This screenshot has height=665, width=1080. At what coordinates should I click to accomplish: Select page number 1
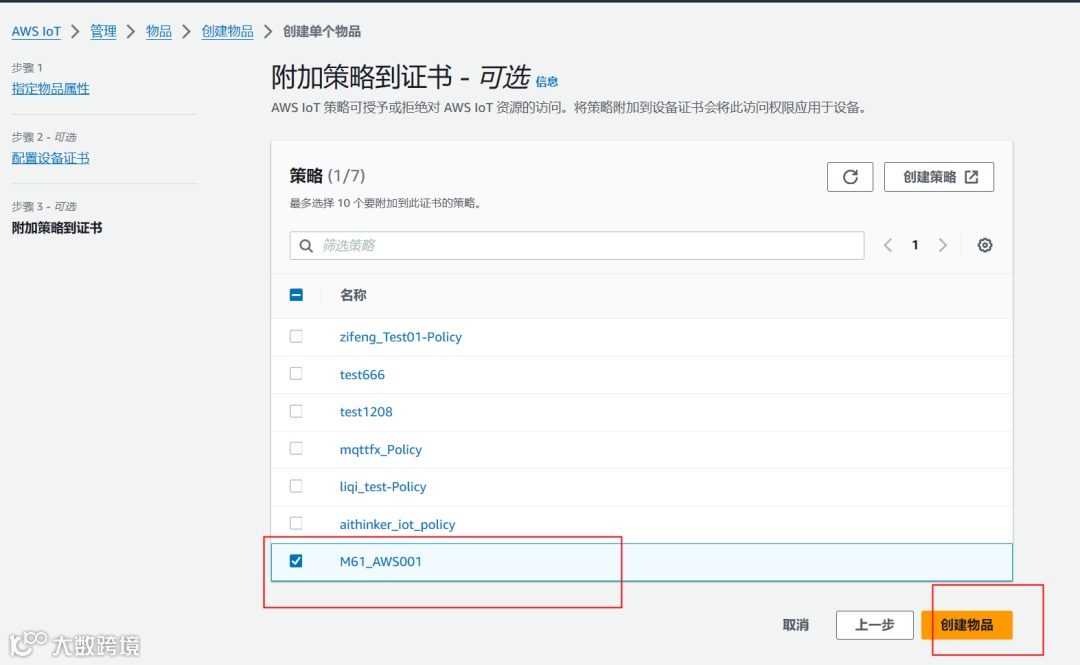pyautogui.click(x=915, y=245)
